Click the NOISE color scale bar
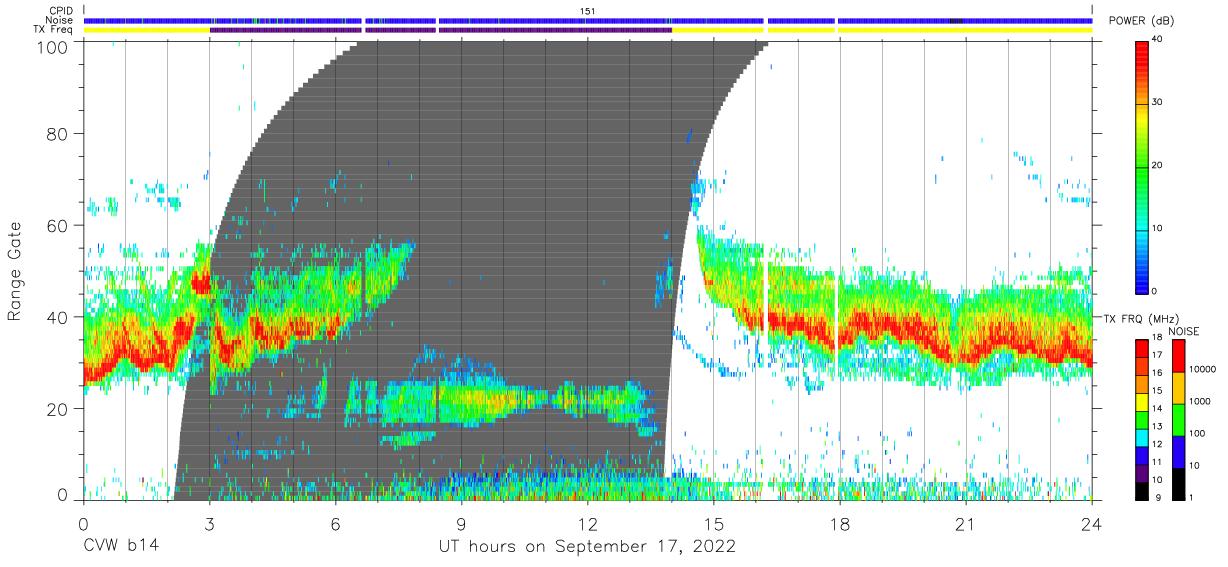This screenshot has width=1228, height=567. click(x=1179, y=418)
